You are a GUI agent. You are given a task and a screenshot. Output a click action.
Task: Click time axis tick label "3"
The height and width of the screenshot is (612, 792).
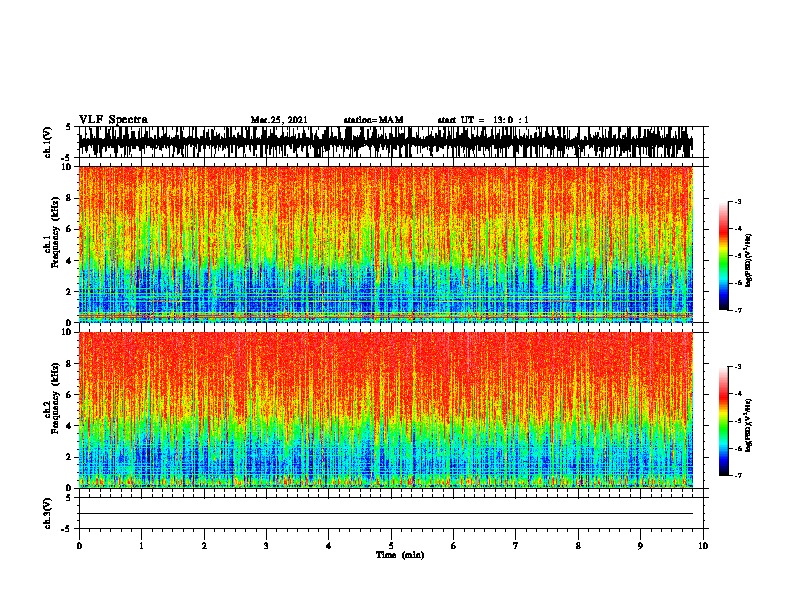click(266, 546)
